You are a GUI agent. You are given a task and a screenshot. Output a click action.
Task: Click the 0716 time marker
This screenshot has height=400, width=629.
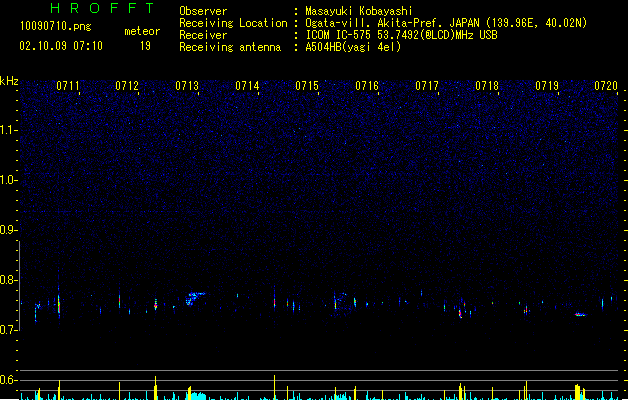[x=367, y=86]
